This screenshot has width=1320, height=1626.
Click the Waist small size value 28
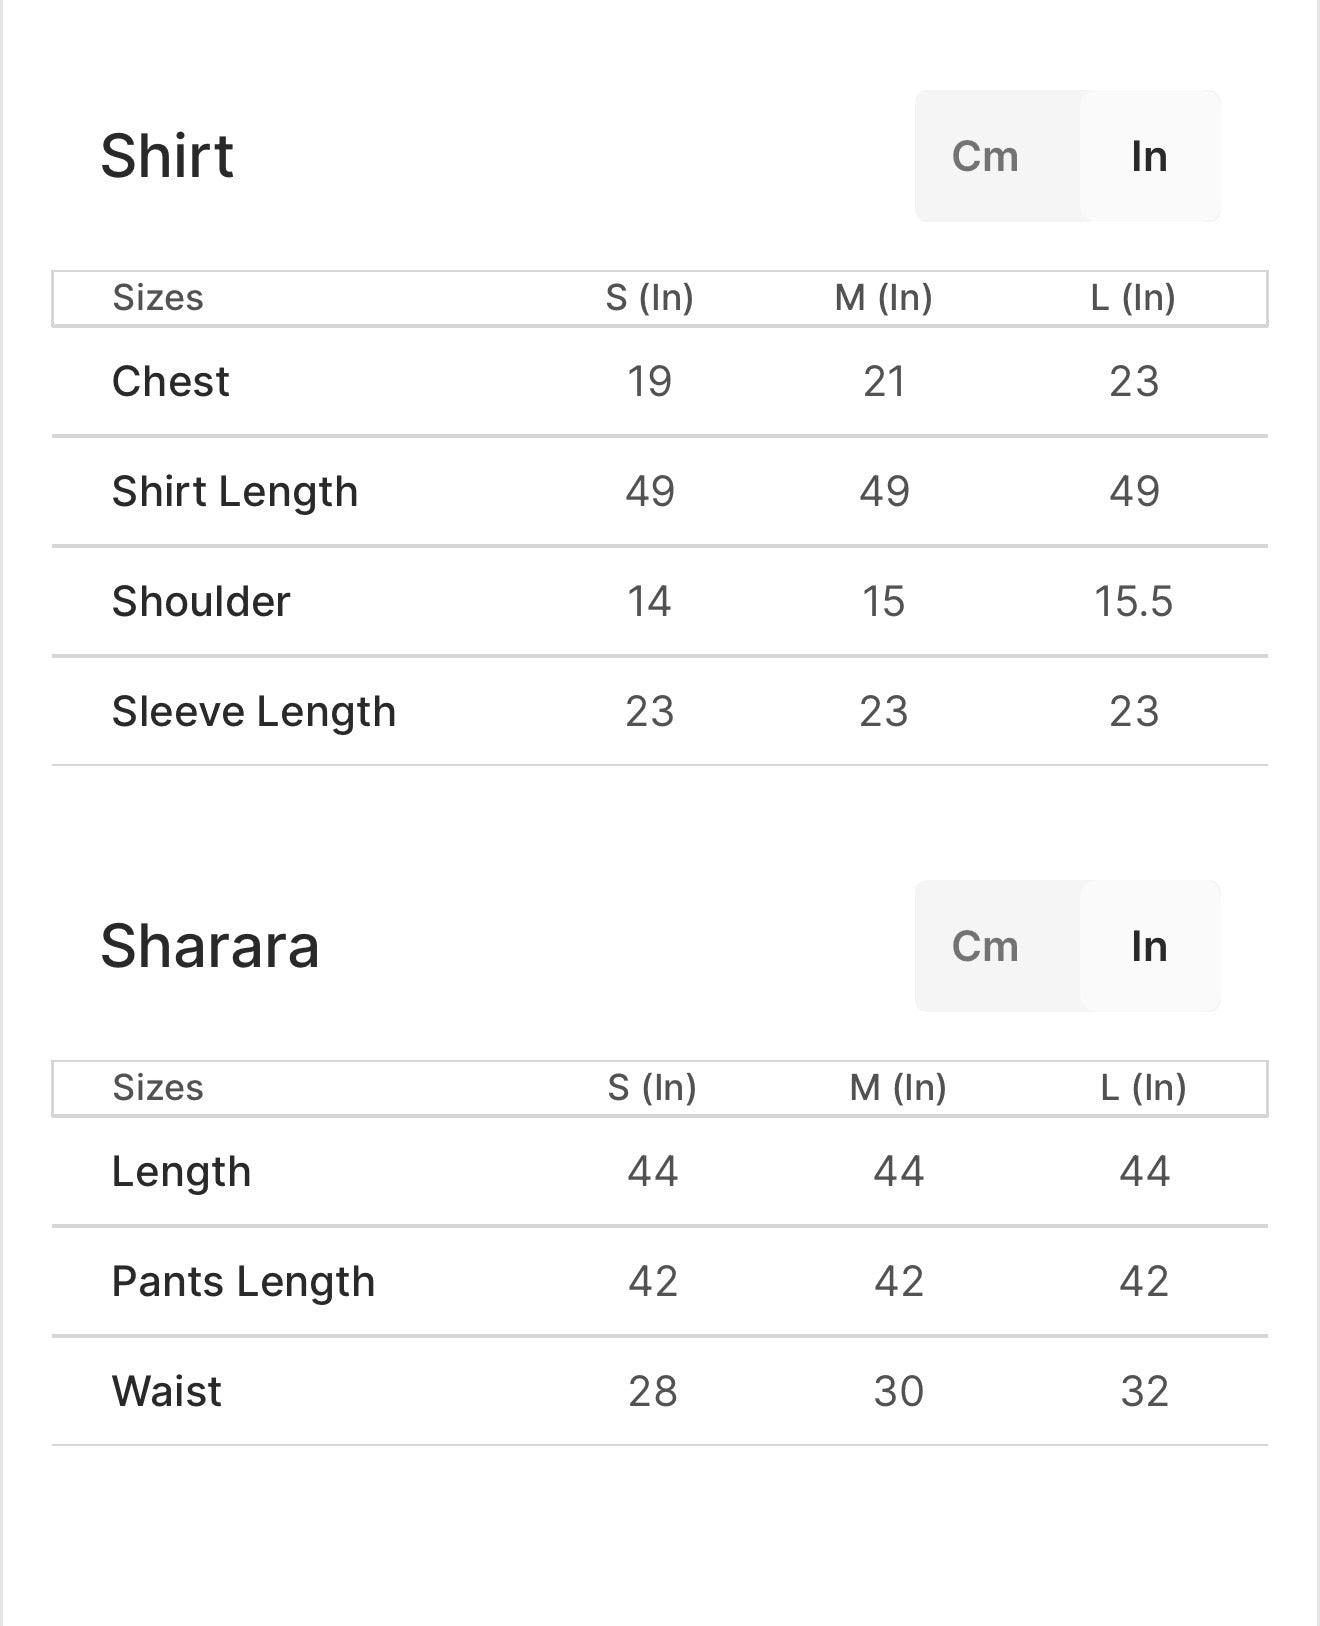(653, 1391)
